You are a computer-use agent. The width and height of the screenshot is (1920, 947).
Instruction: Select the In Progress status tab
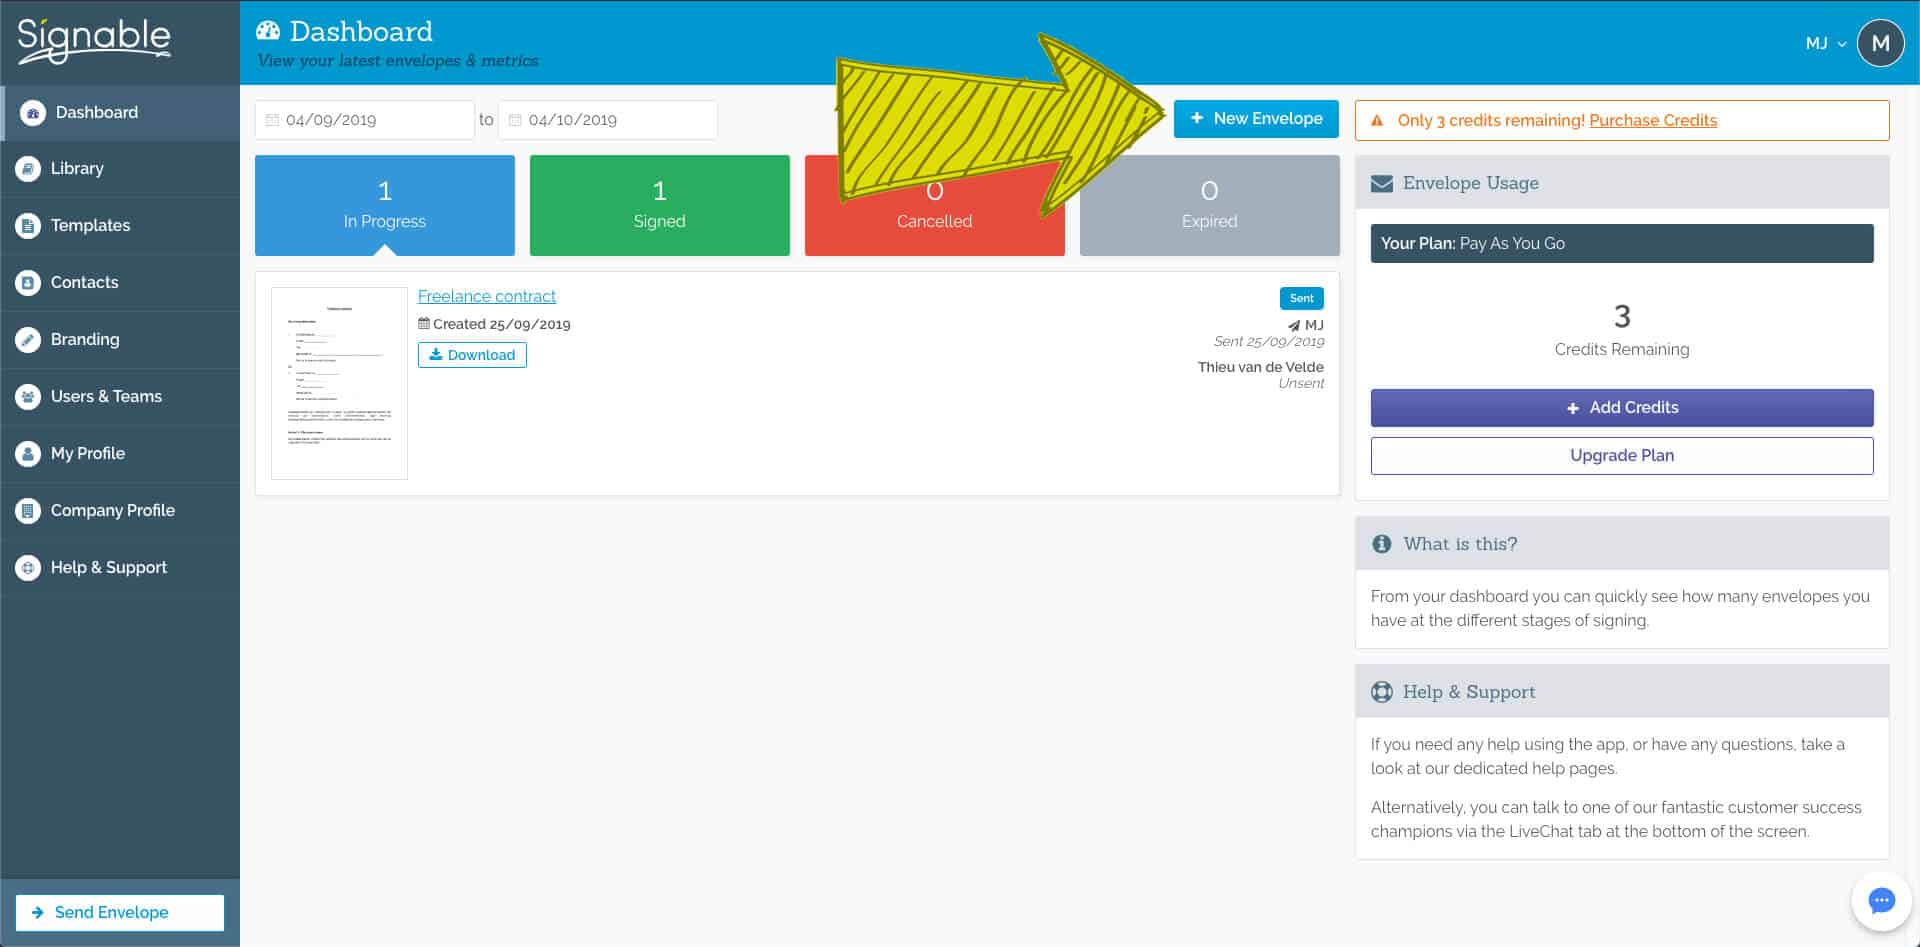click(x=384, y=205)
